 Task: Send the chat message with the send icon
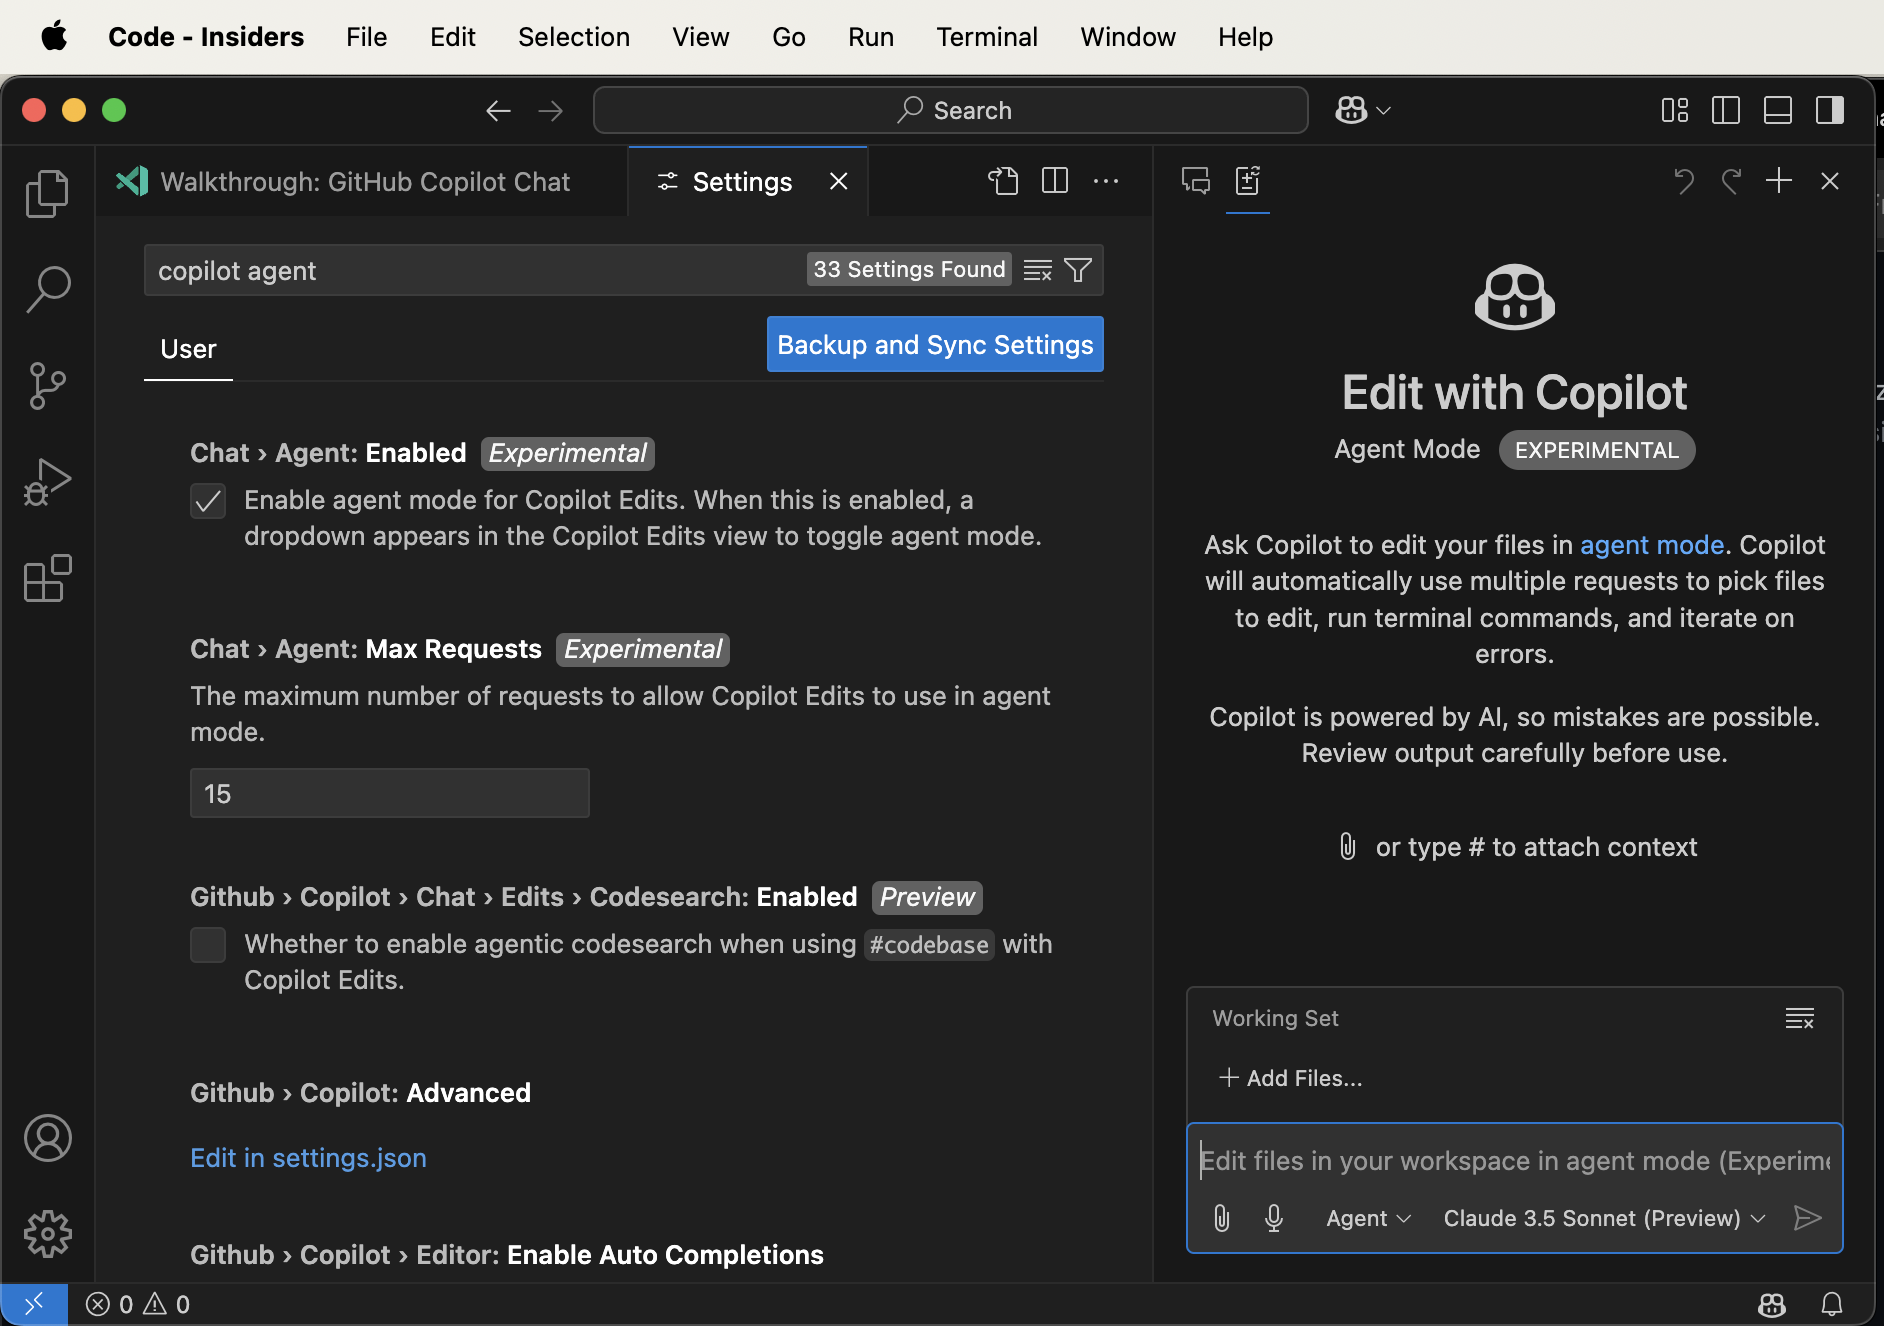1808,1217
